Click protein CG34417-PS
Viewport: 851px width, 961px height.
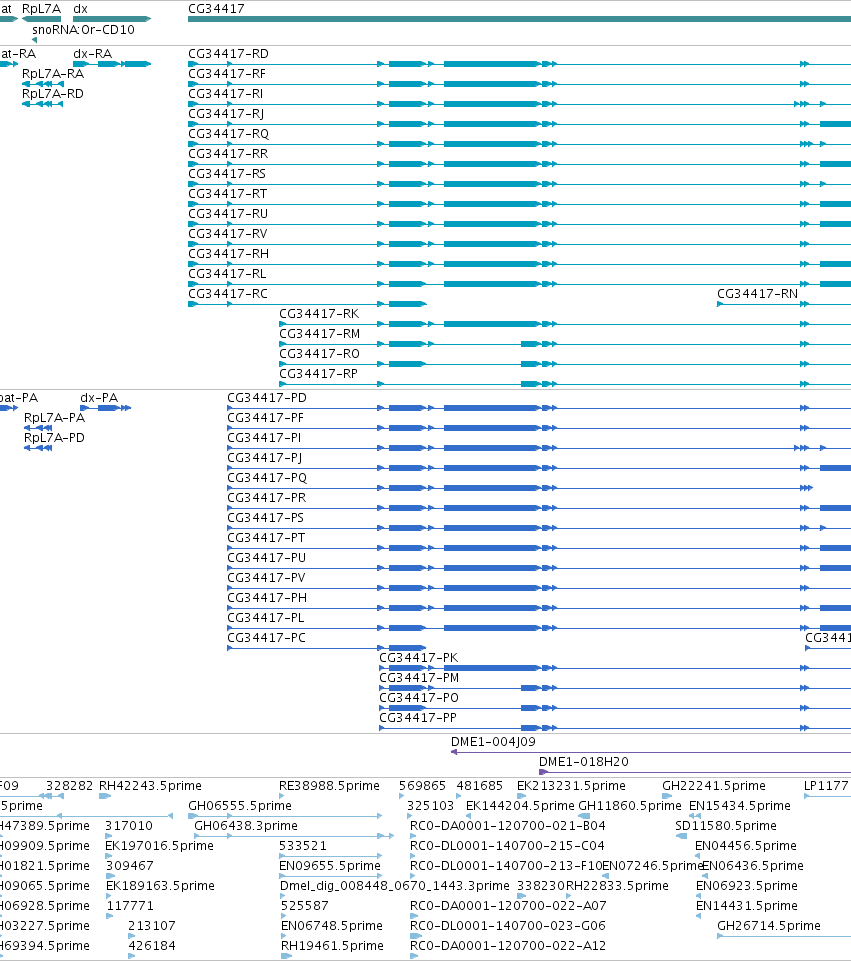coord(266,518)
